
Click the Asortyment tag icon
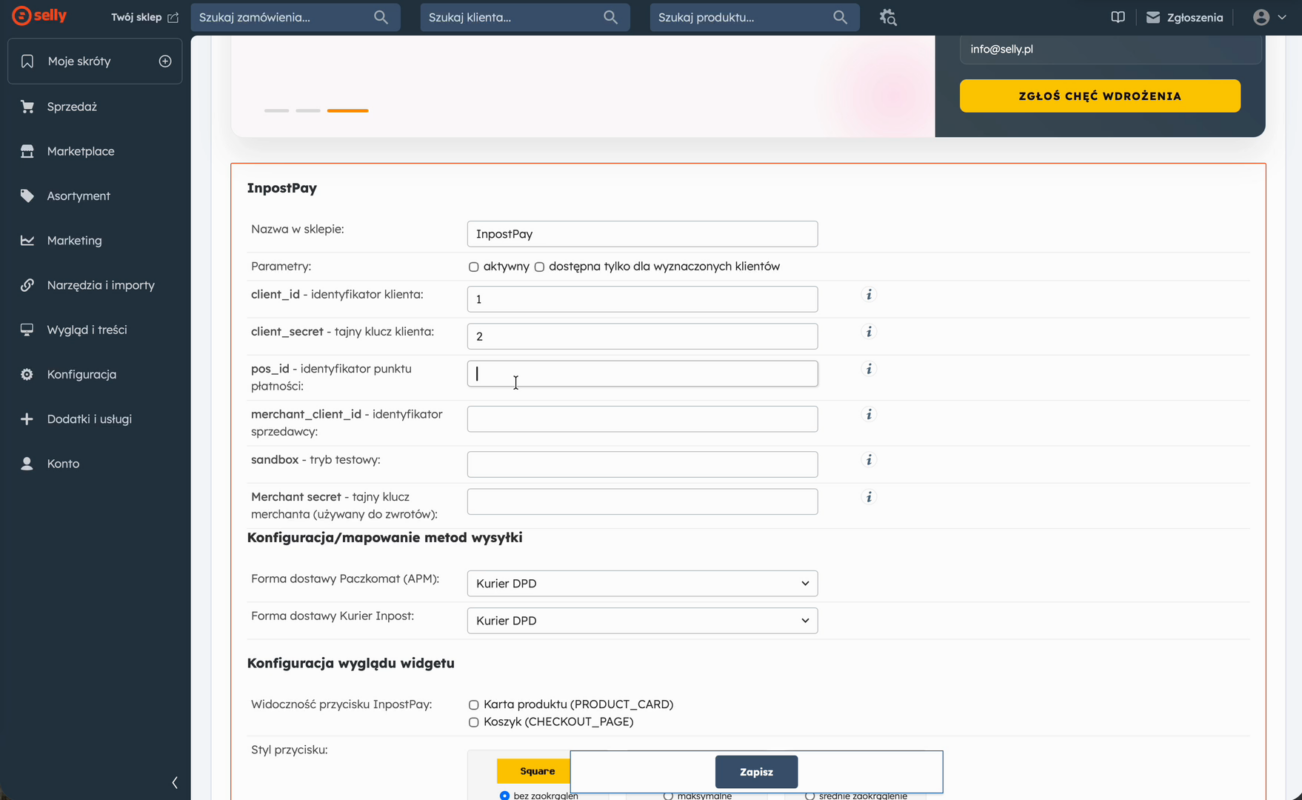point(27,196)
